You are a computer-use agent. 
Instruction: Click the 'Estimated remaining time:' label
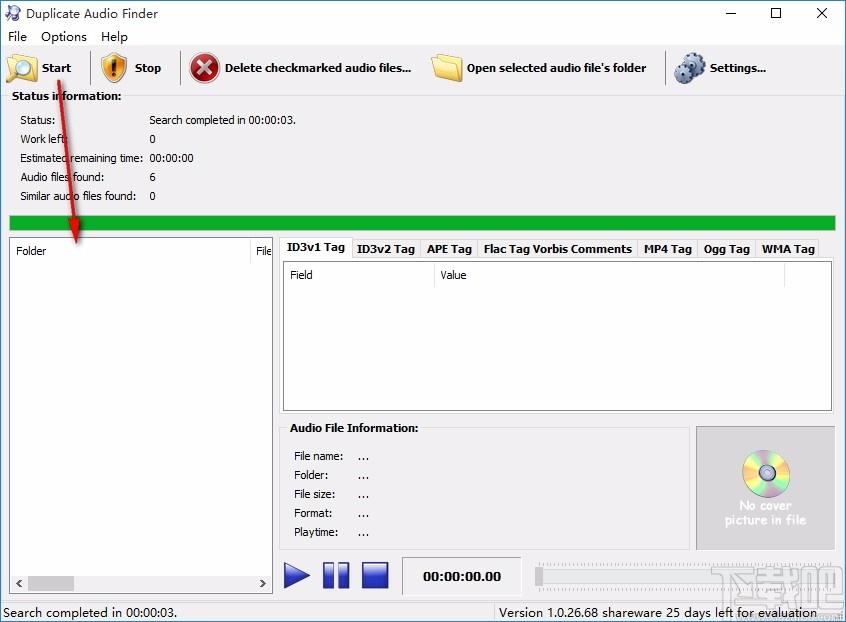(81, 158)
